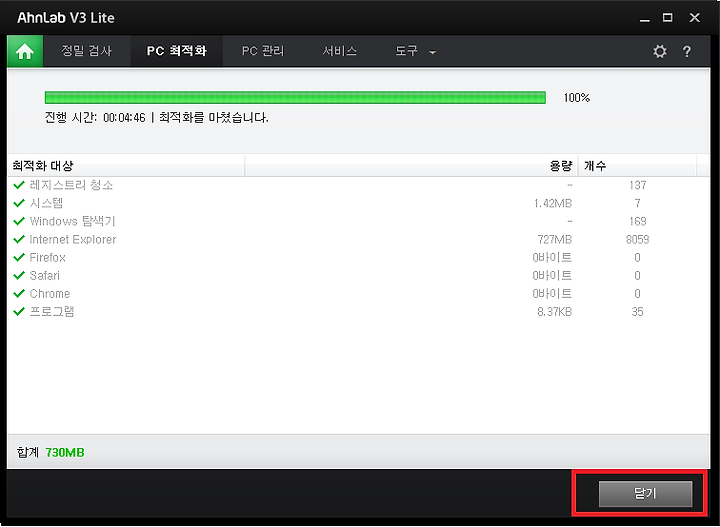This screenshot has width=720, height=527.
Task: Open settings with the gear icon
Action: (660, 51)
